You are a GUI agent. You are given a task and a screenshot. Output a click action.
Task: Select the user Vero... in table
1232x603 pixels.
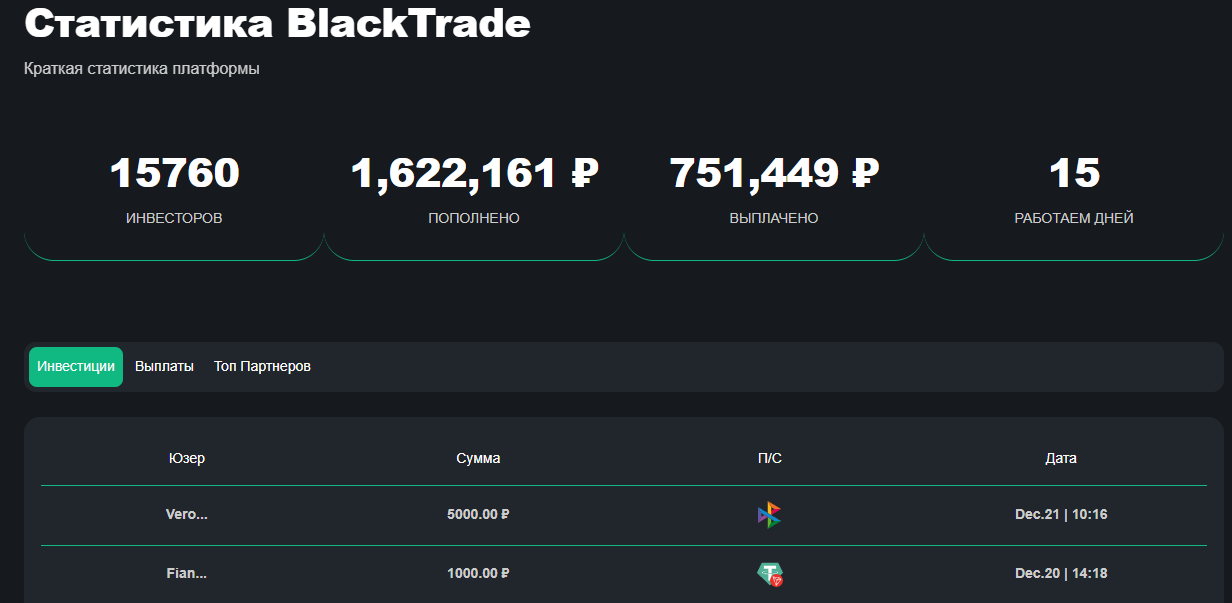187,515
